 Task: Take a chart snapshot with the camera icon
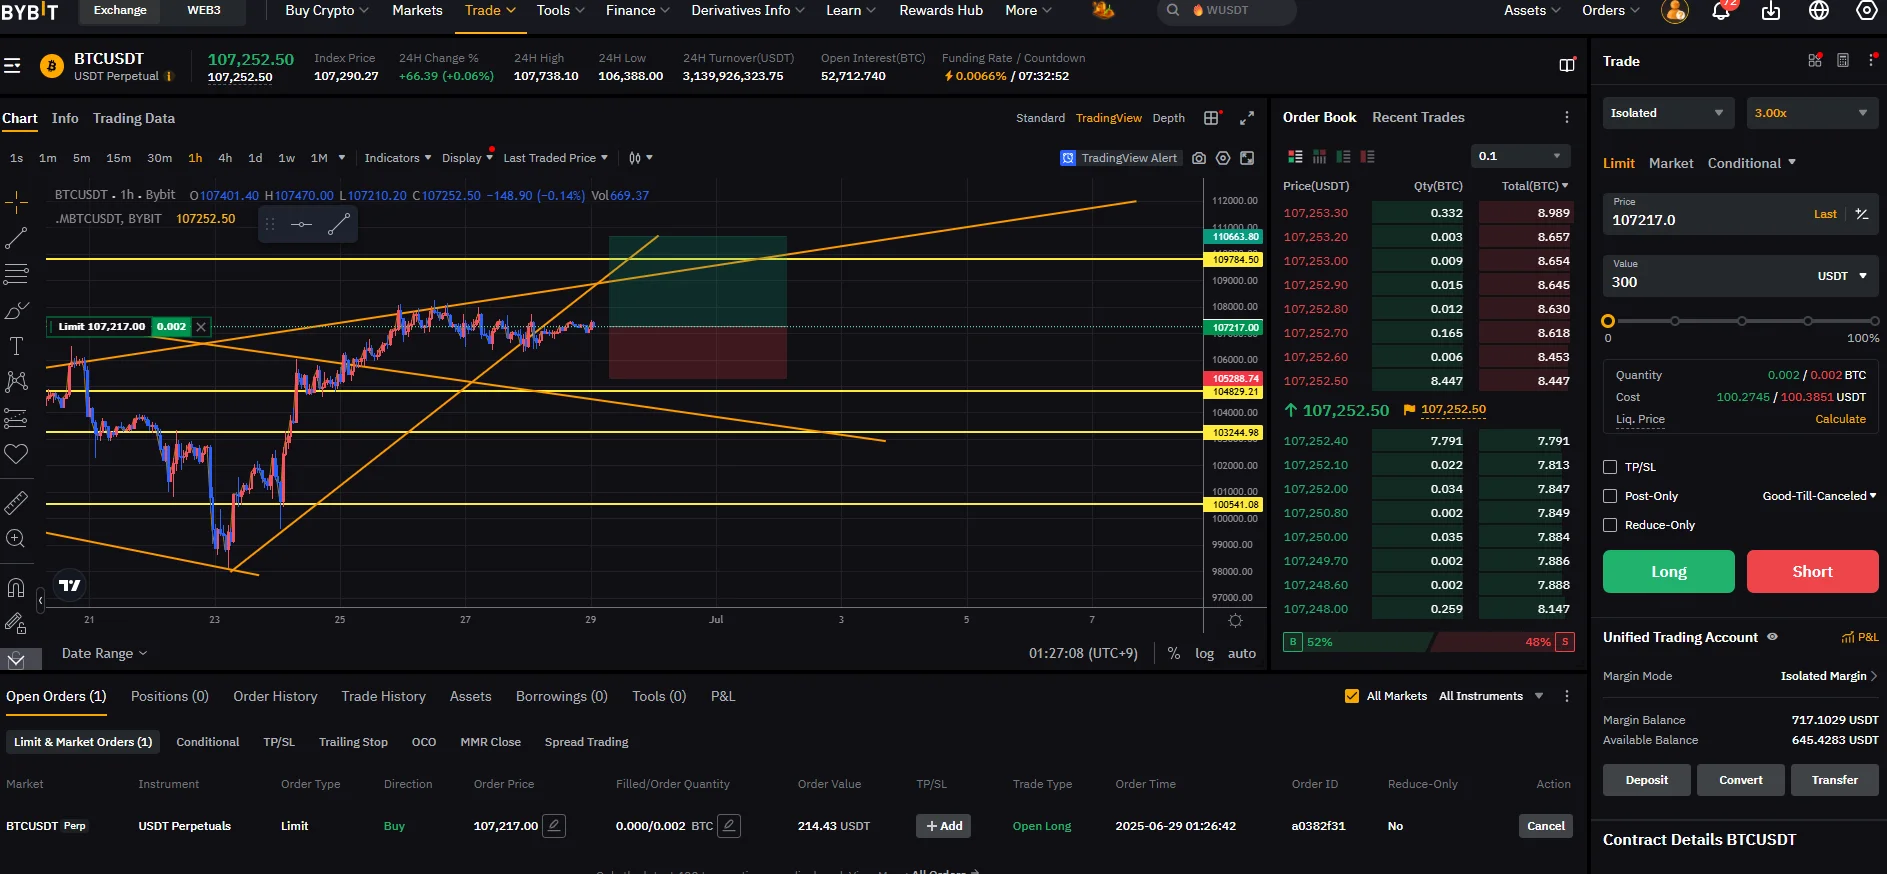coord(1199,158)
